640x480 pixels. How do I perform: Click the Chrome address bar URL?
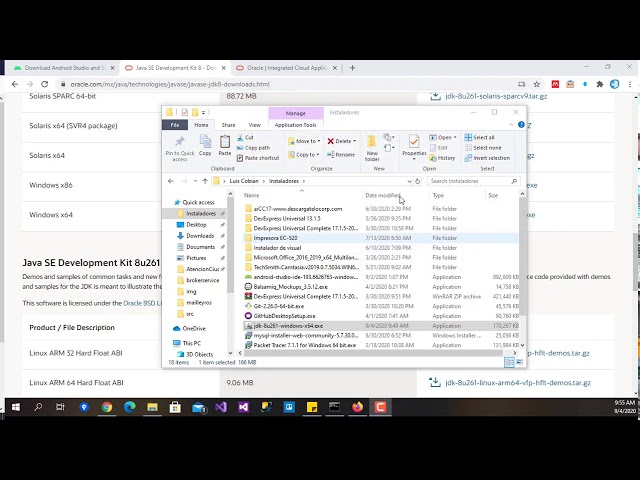(170, 84)
